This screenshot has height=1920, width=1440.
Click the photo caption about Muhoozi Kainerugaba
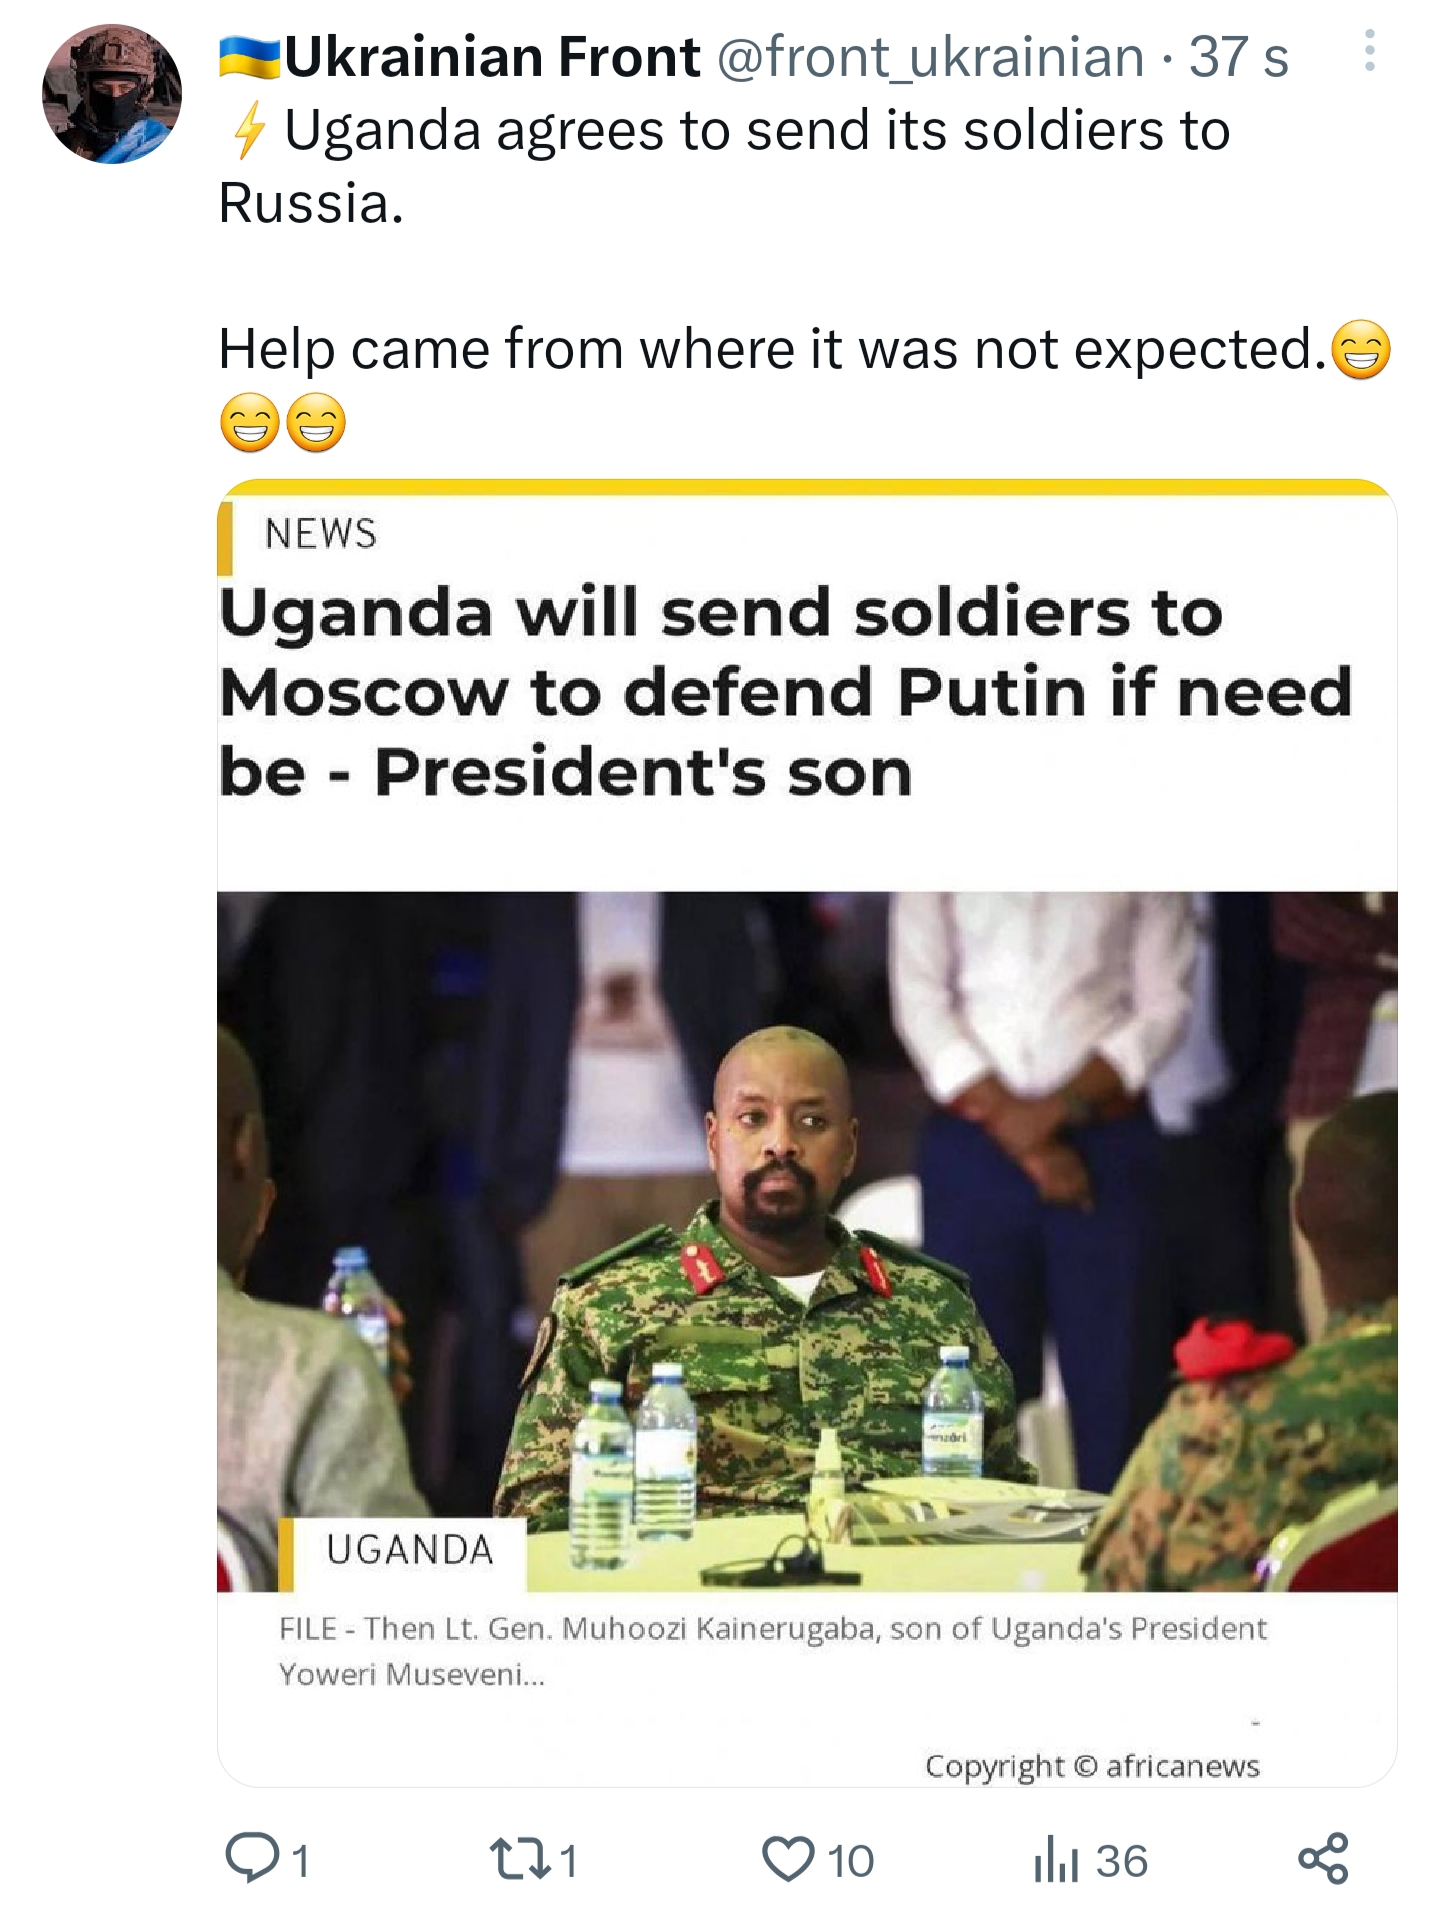coord(772,1650)
